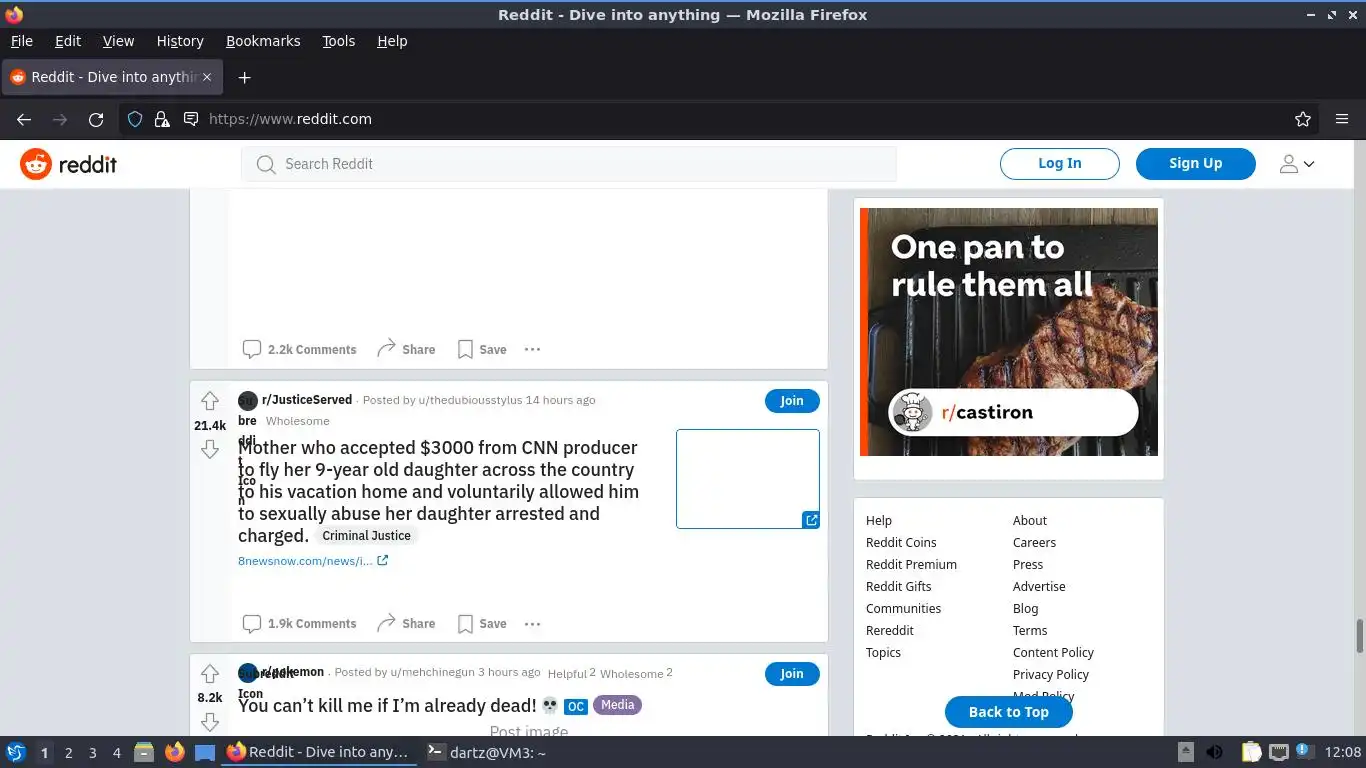This screenshot has height=768, width=1366.
Task: Open the JusticeServed post thumbnail
Action: coord(748,479)
